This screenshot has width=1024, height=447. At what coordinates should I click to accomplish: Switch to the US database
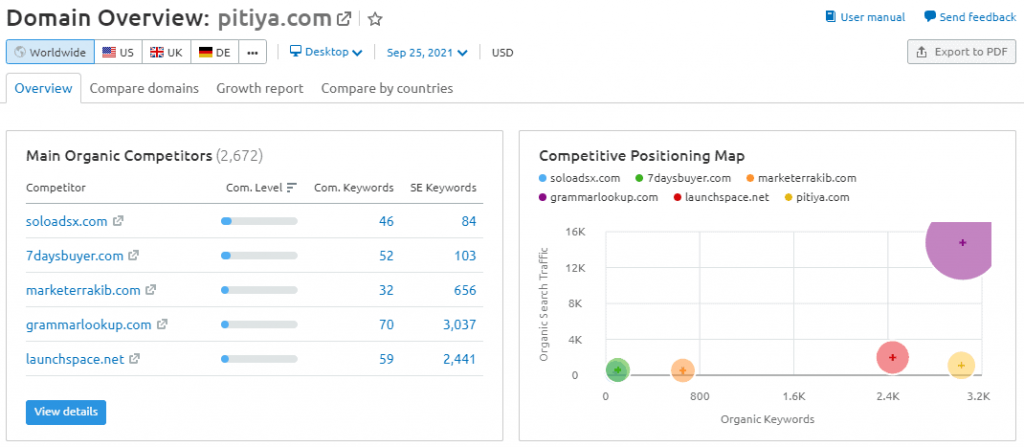click(x=118, y=52)
